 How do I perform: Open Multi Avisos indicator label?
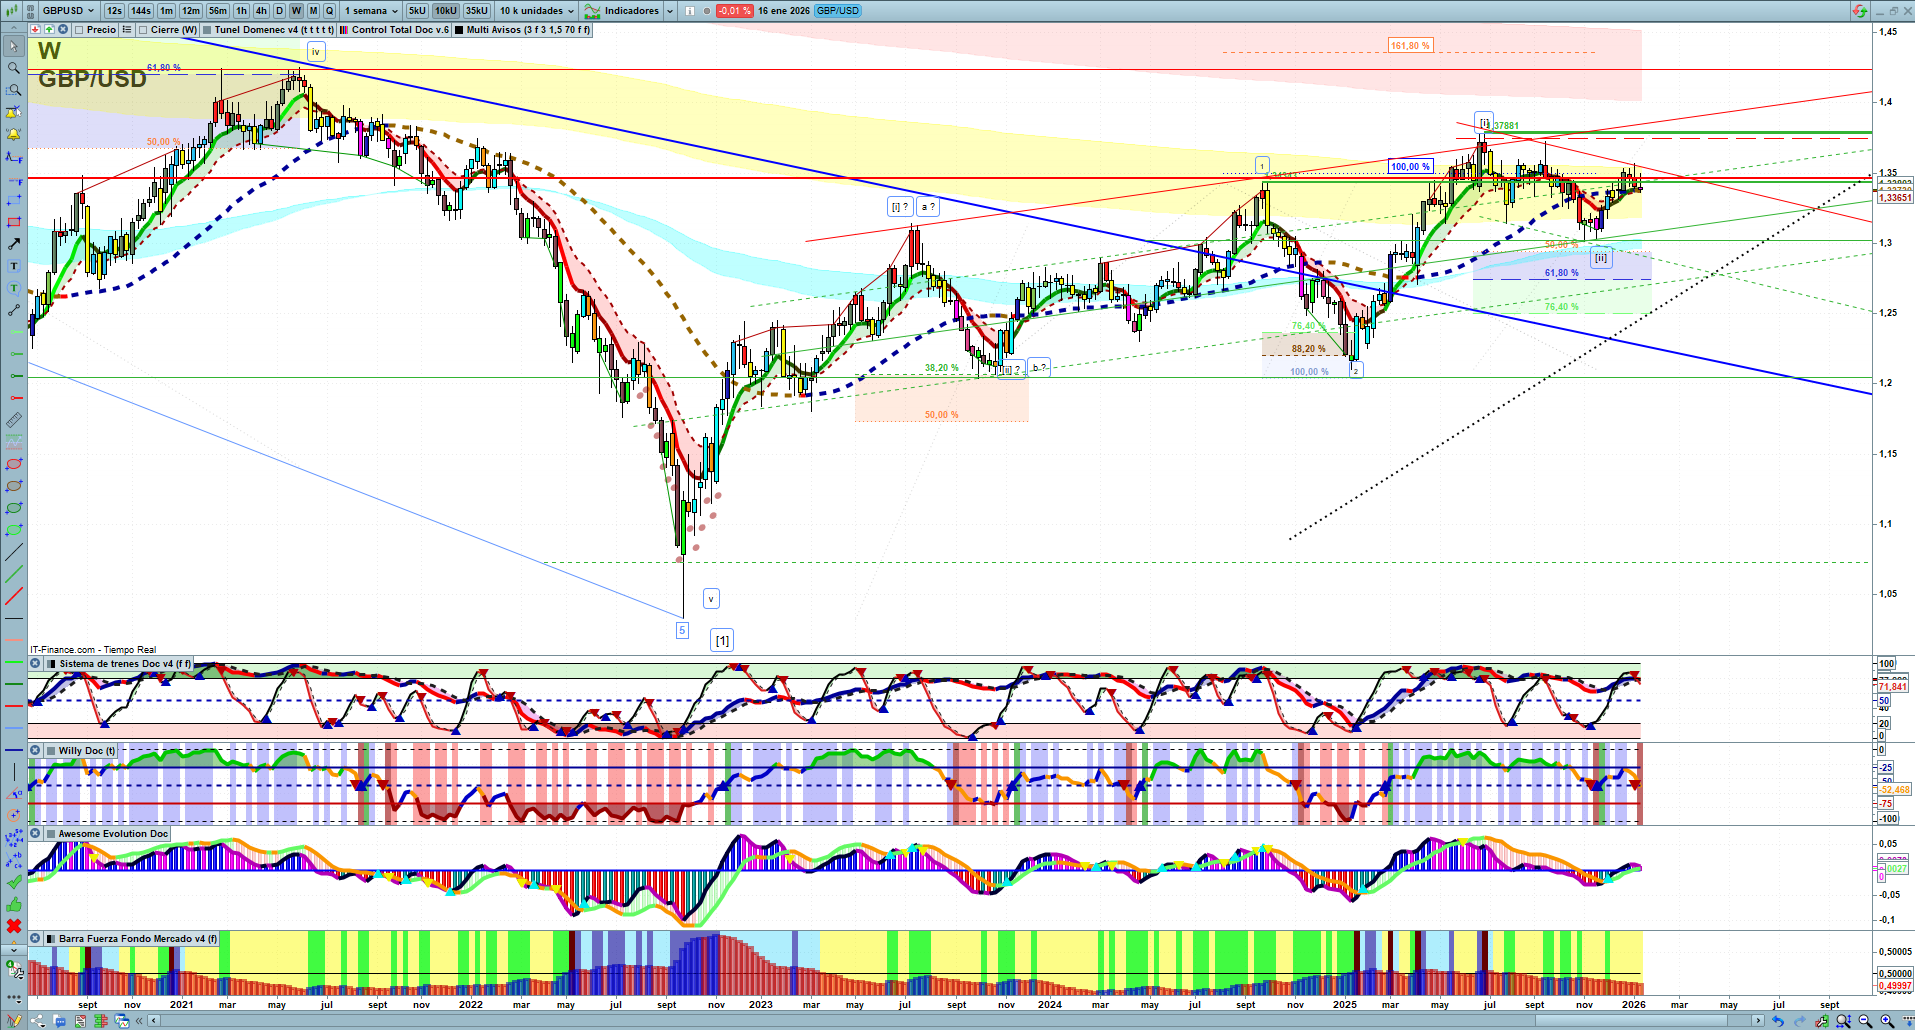(x=528, y=30)
